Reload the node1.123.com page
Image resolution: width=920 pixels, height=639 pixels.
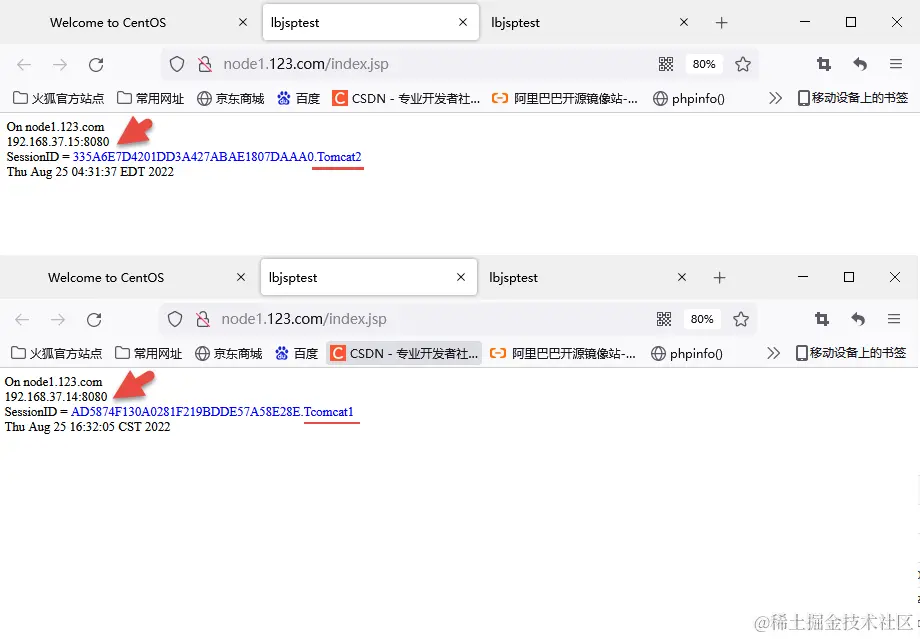(96, 63)
